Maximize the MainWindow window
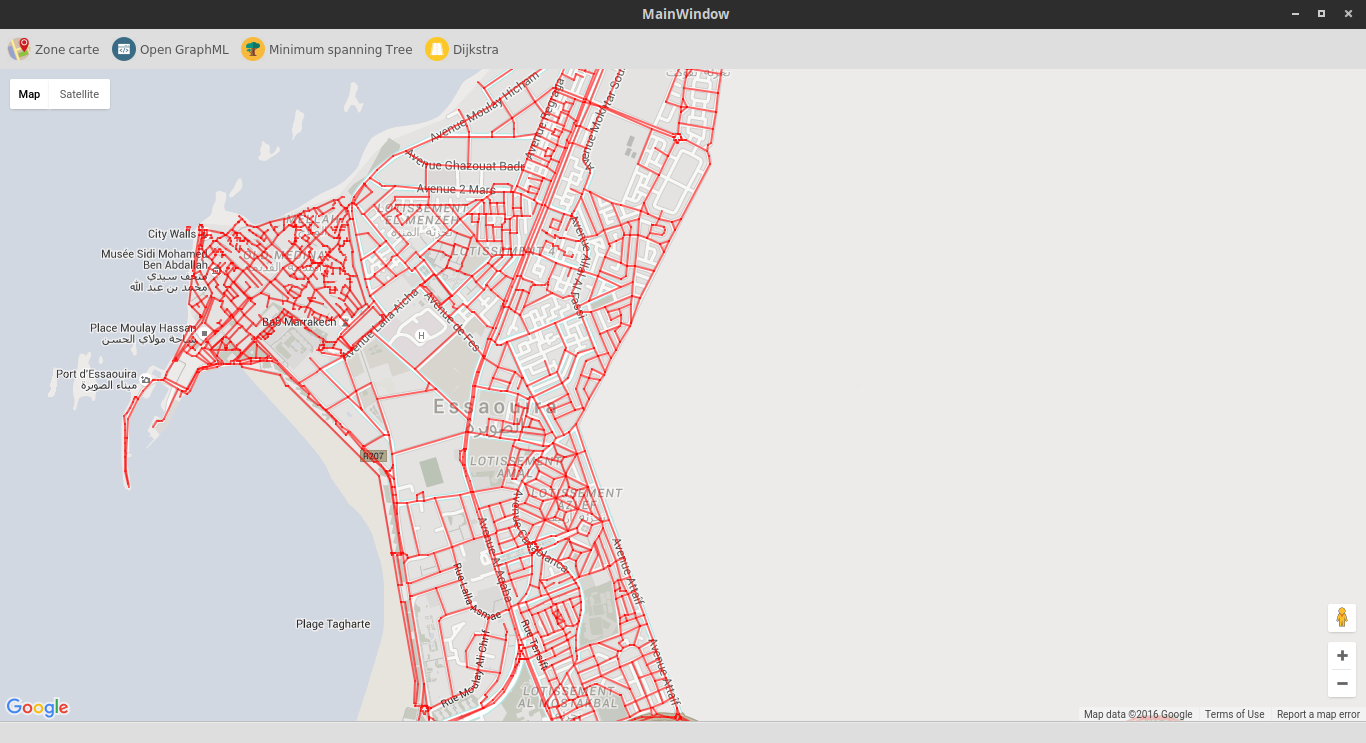 coord(1321,14)
